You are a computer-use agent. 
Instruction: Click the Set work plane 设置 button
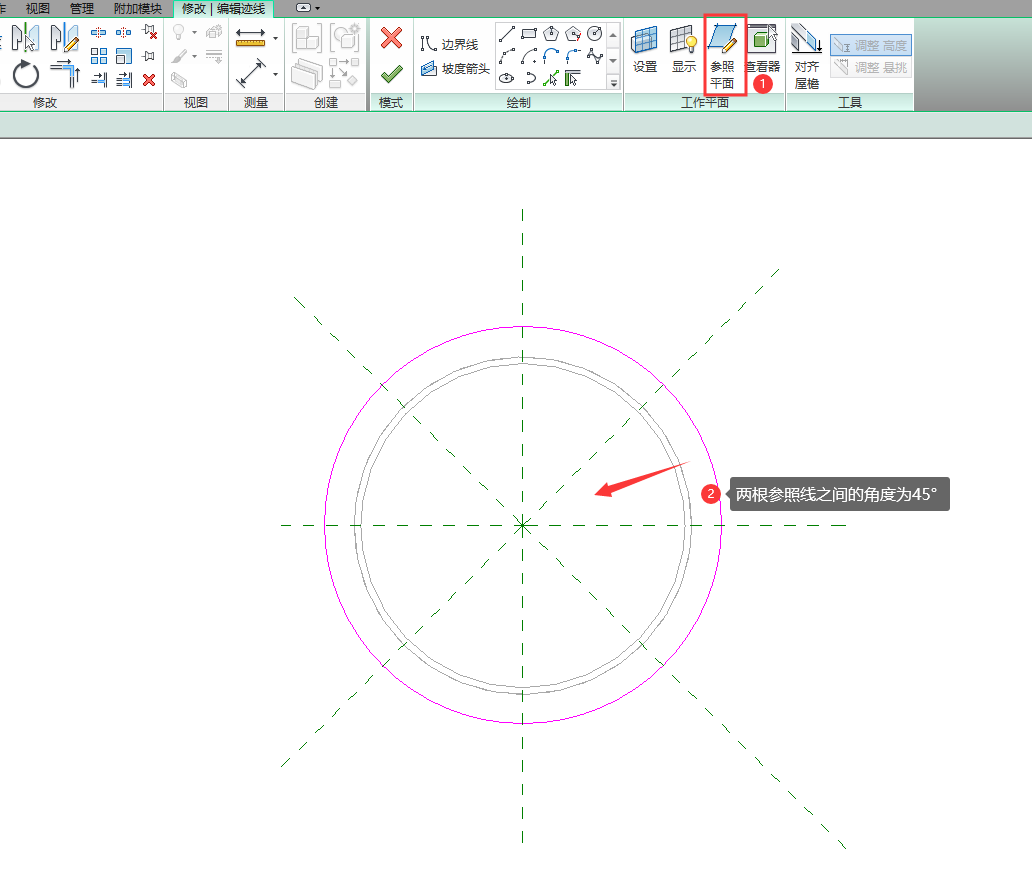point(645,49)
